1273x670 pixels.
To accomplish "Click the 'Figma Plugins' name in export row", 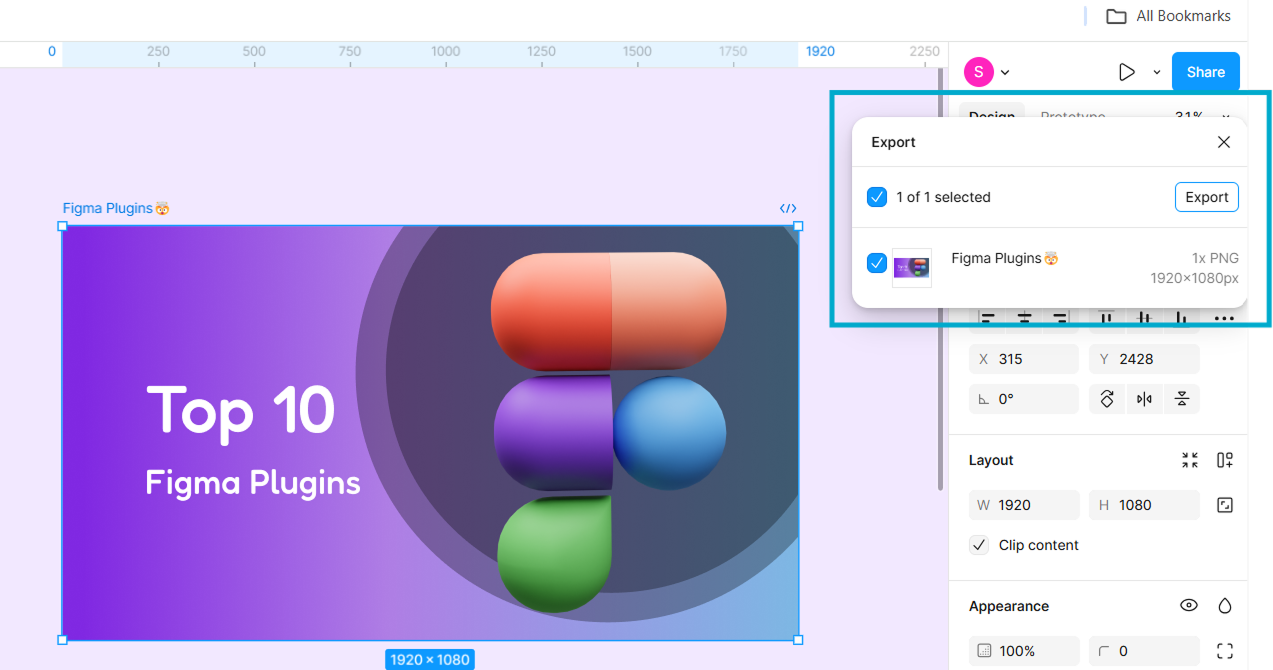I will [x=1004, y=258].
